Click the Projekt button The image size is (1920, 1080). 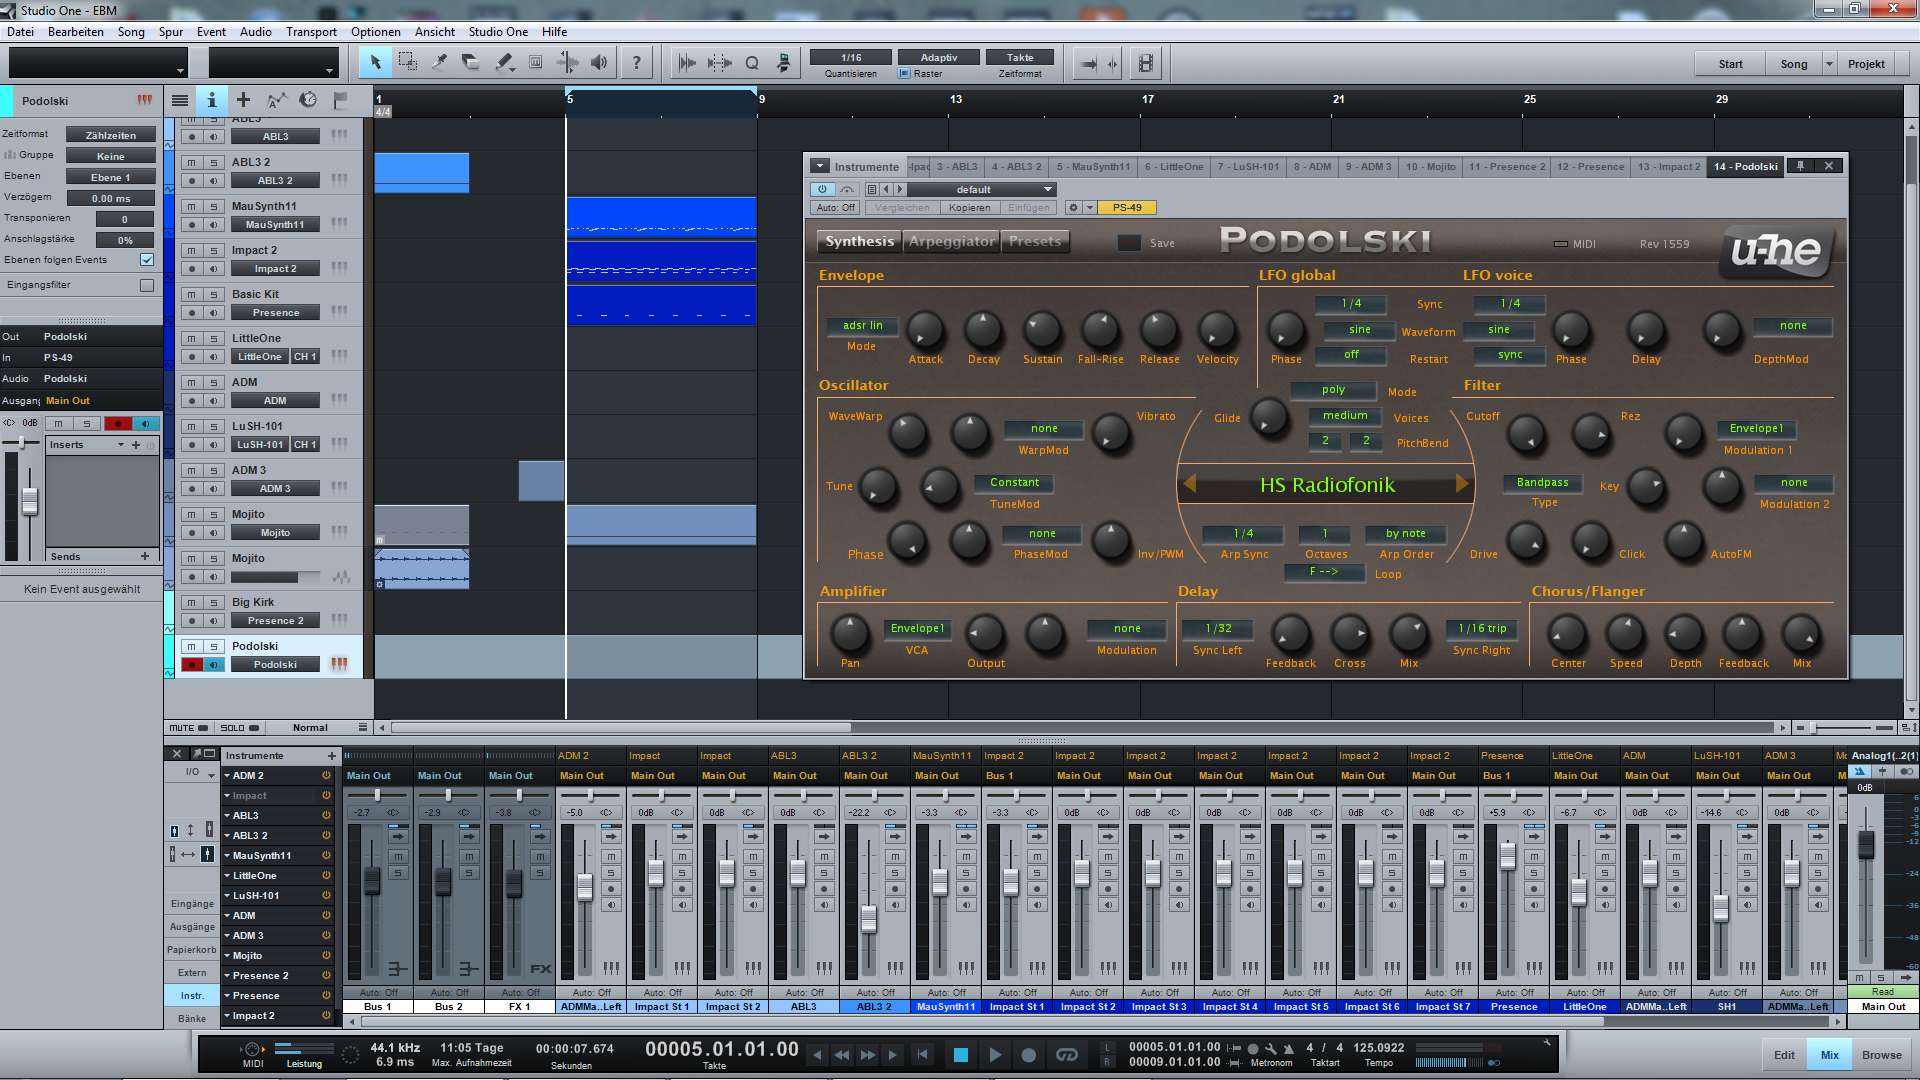1866,63
